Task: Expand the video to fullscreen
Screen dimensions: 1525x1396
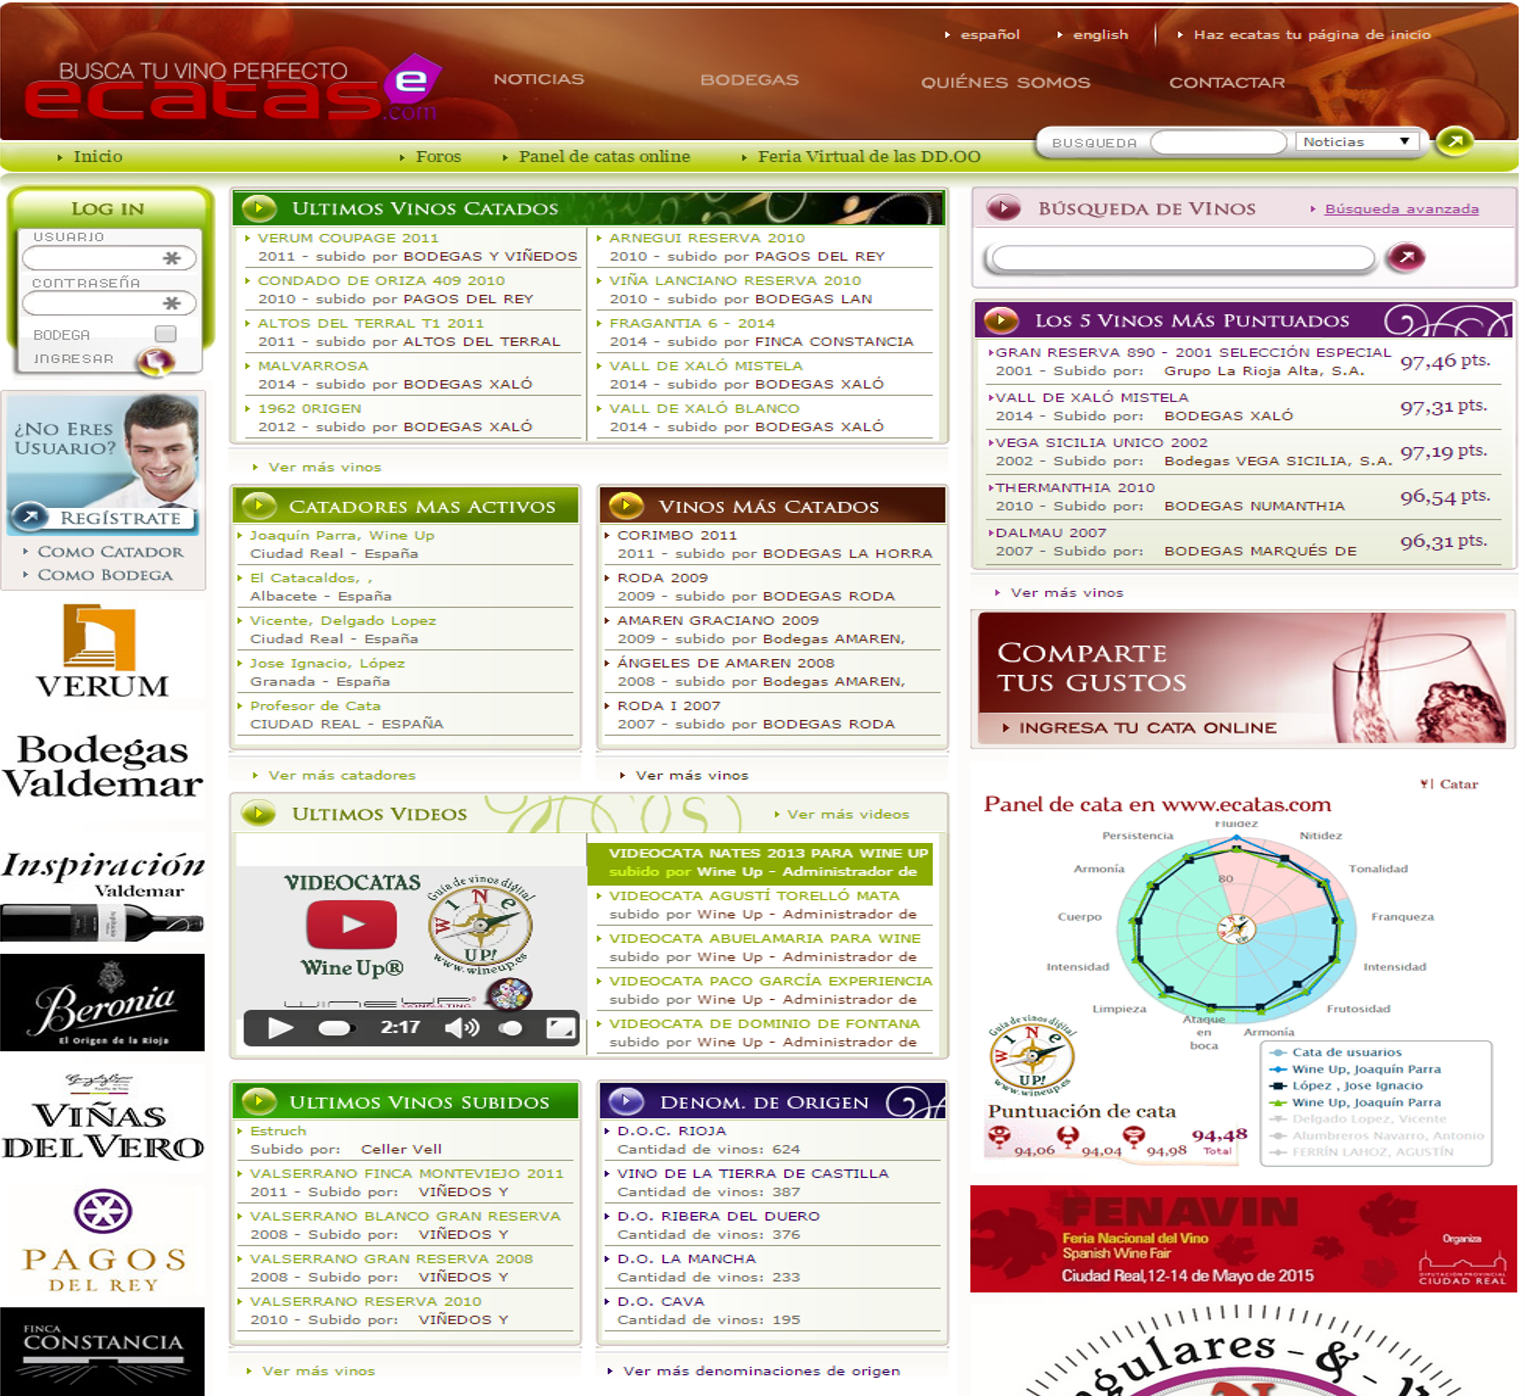Action: [x=560, y=1028]
